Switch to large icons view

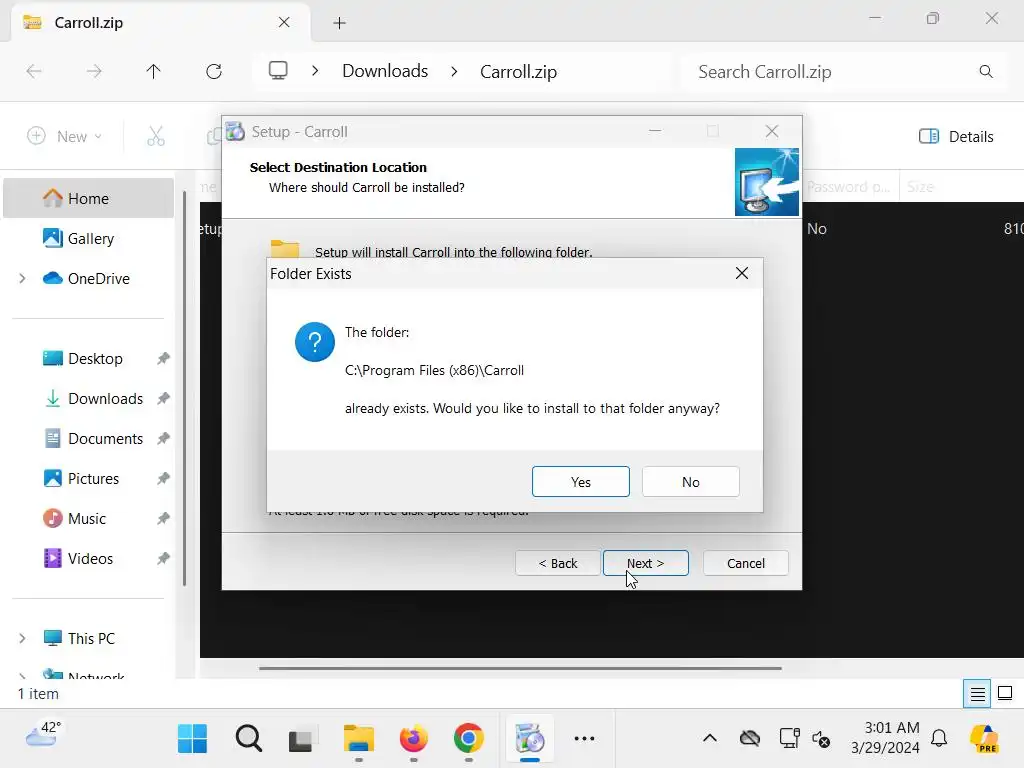[1005, 694]
